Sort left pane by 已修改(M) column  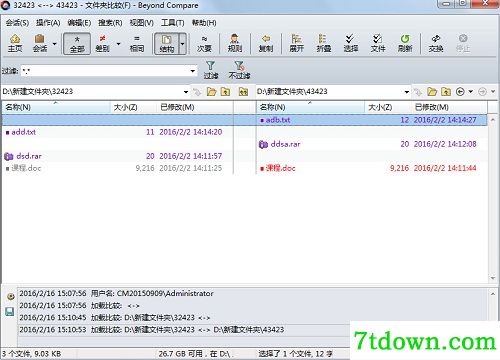point(195,107)
